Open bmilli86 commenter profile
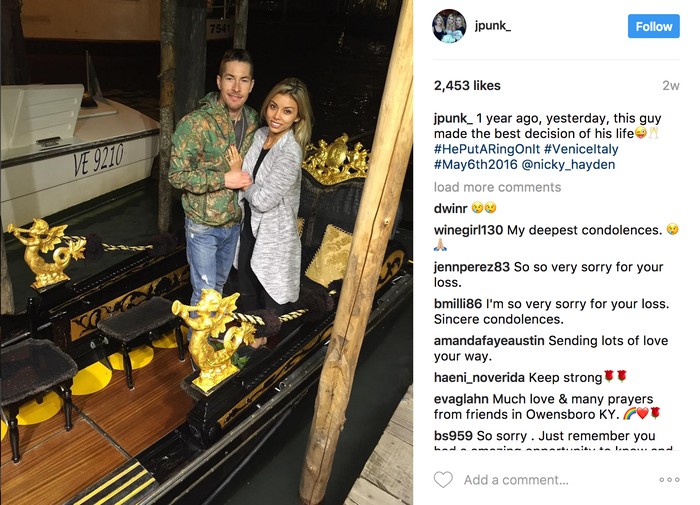The width and height of the screenshot is (700, 505). 458,304
